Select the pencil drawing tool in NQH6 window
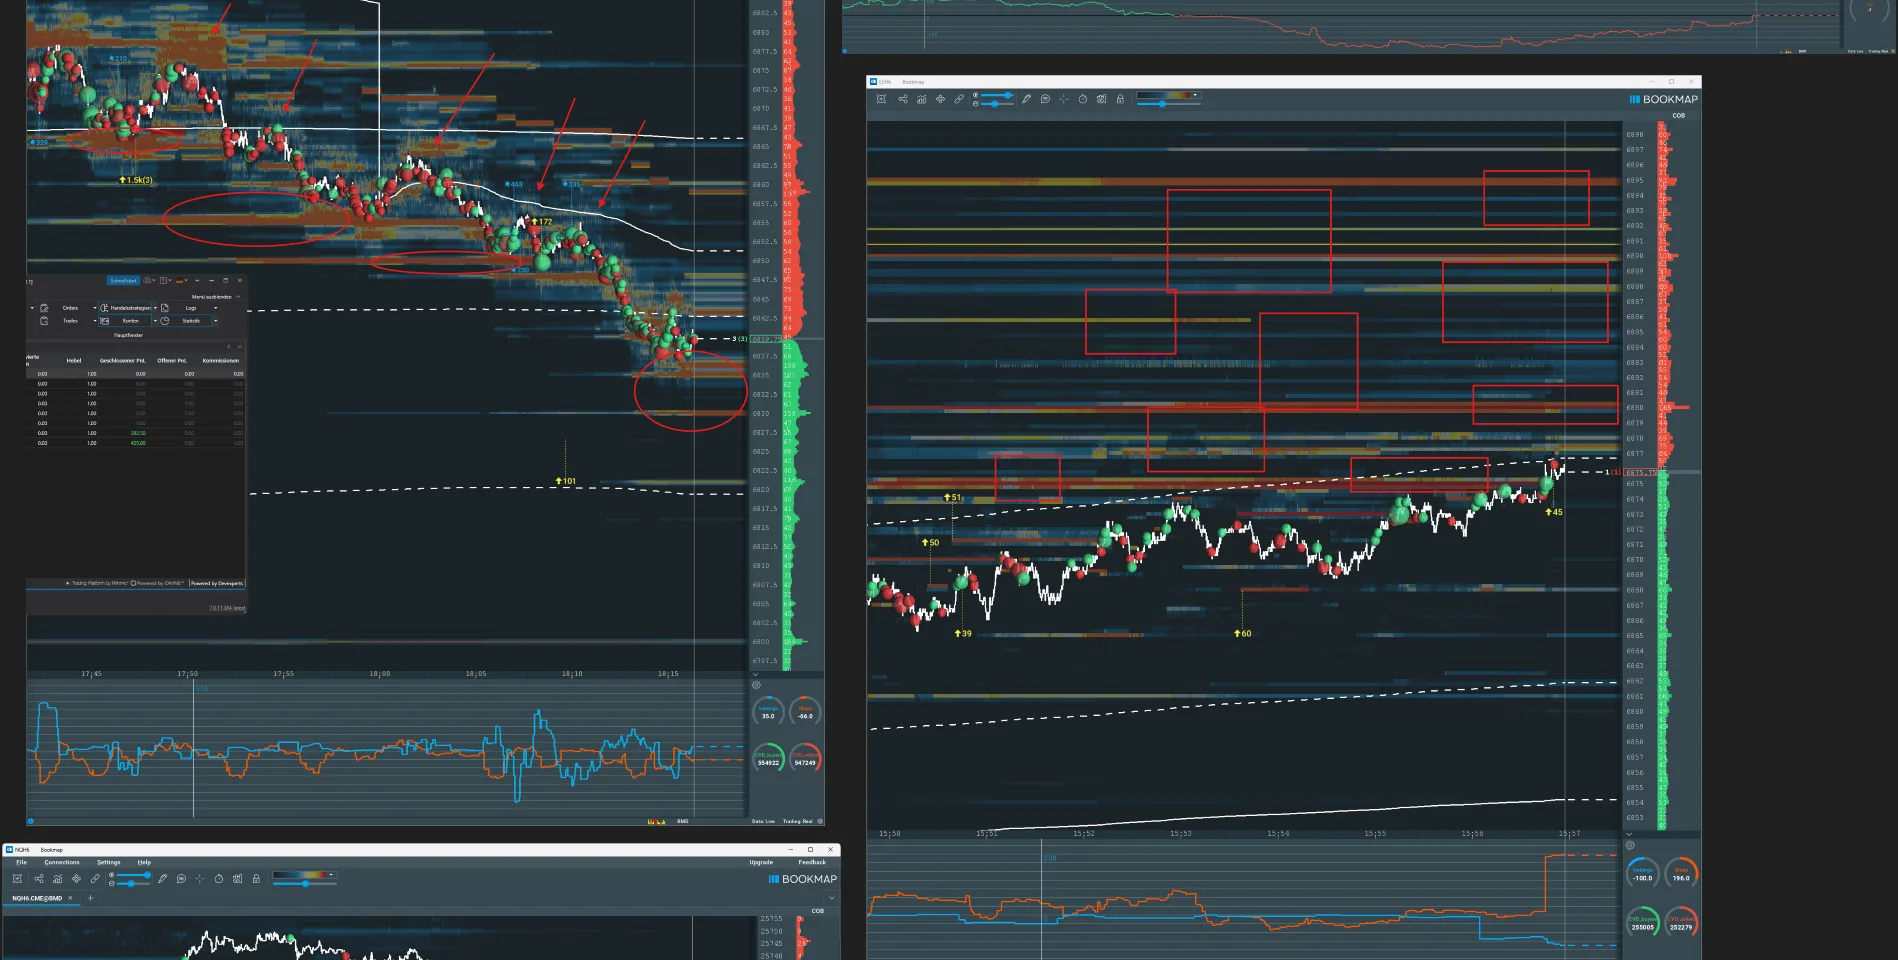The image size is (1898, 960). click(x=162, y=879)
